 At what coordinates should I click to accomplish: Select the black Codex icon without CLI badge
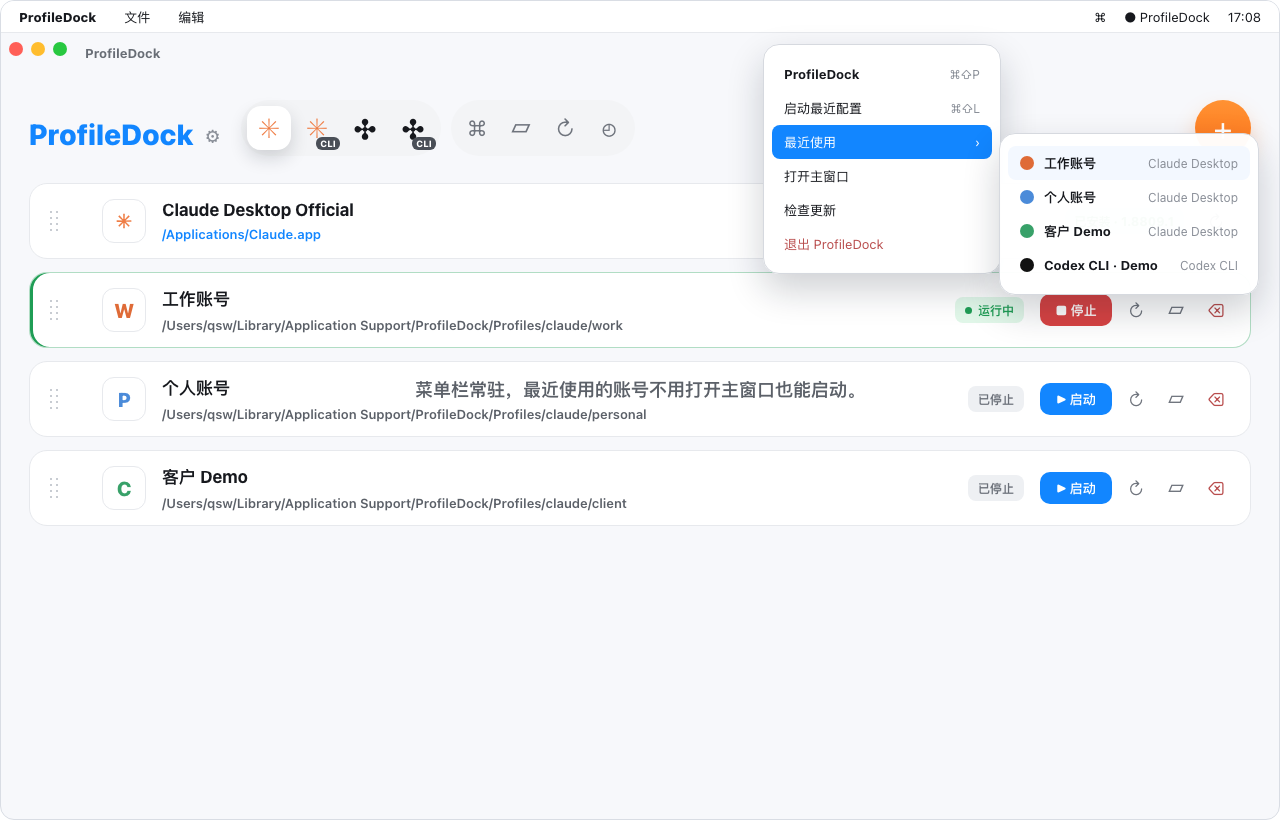point(366,128)
